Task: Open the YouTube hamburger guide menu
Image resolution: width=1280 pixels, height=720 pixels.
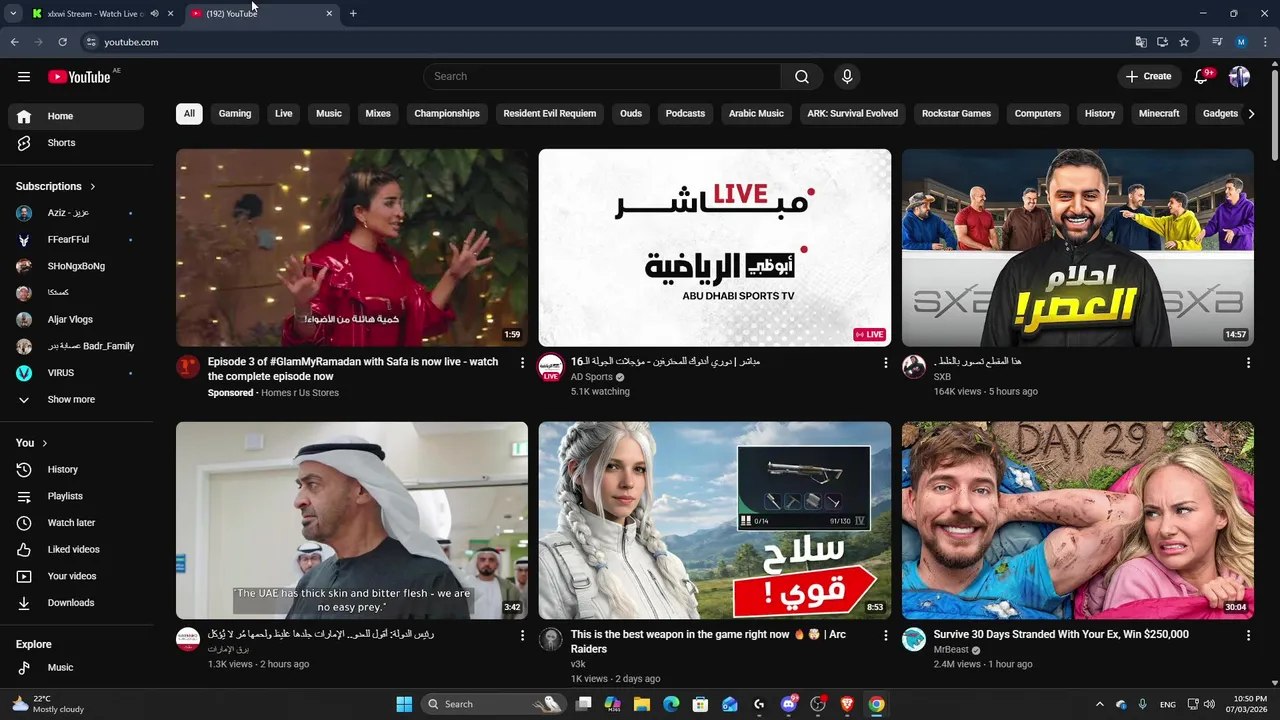Action: click(x=24, y=76)
